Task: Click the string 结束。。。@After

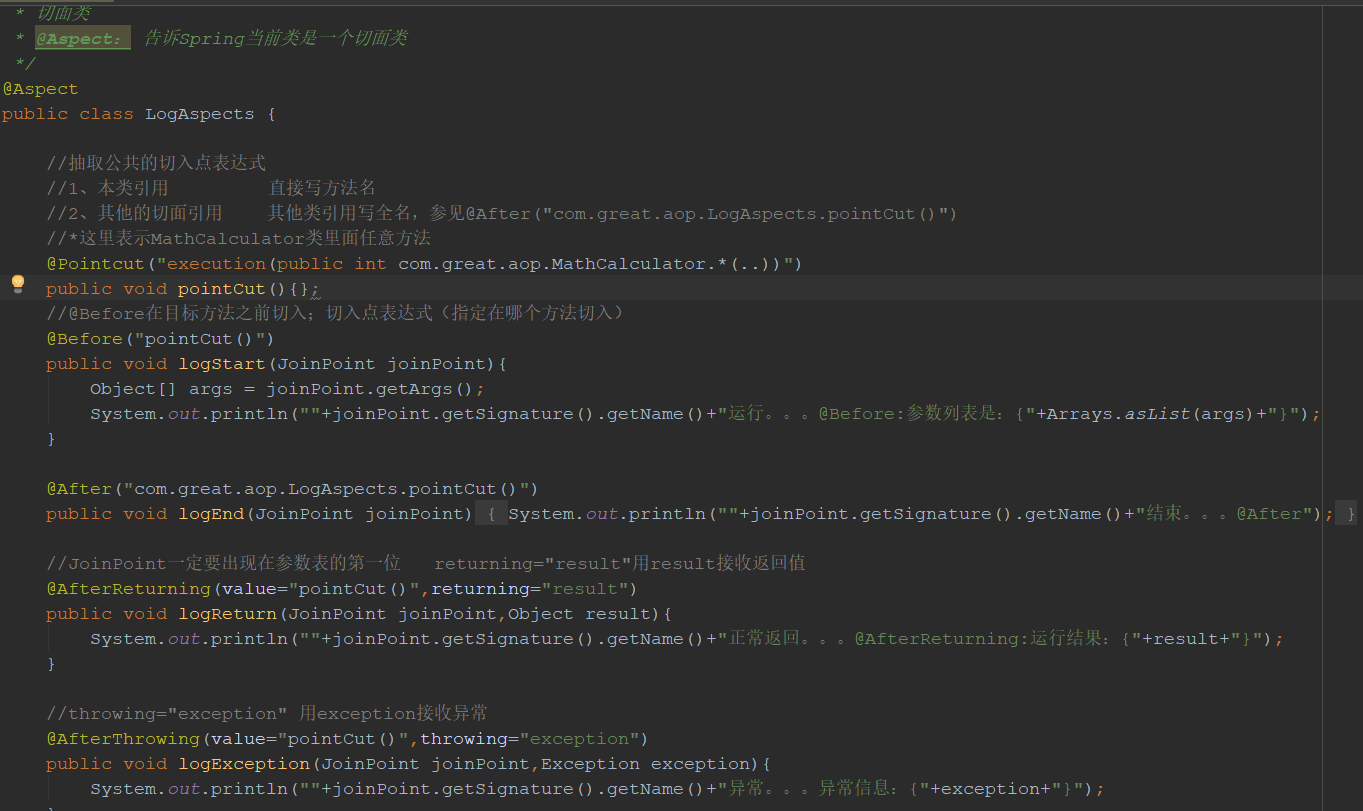Action: [x=1223, y=514]
